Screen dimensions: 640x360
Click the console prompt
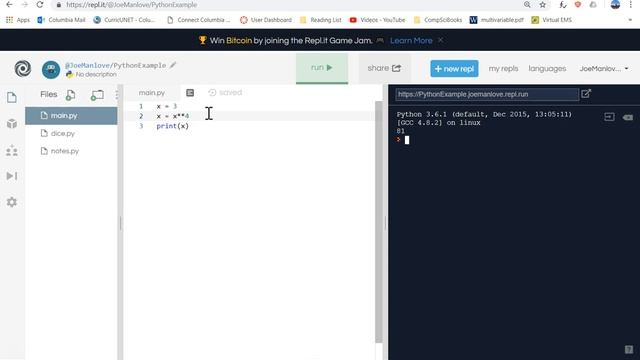(402, 140)
